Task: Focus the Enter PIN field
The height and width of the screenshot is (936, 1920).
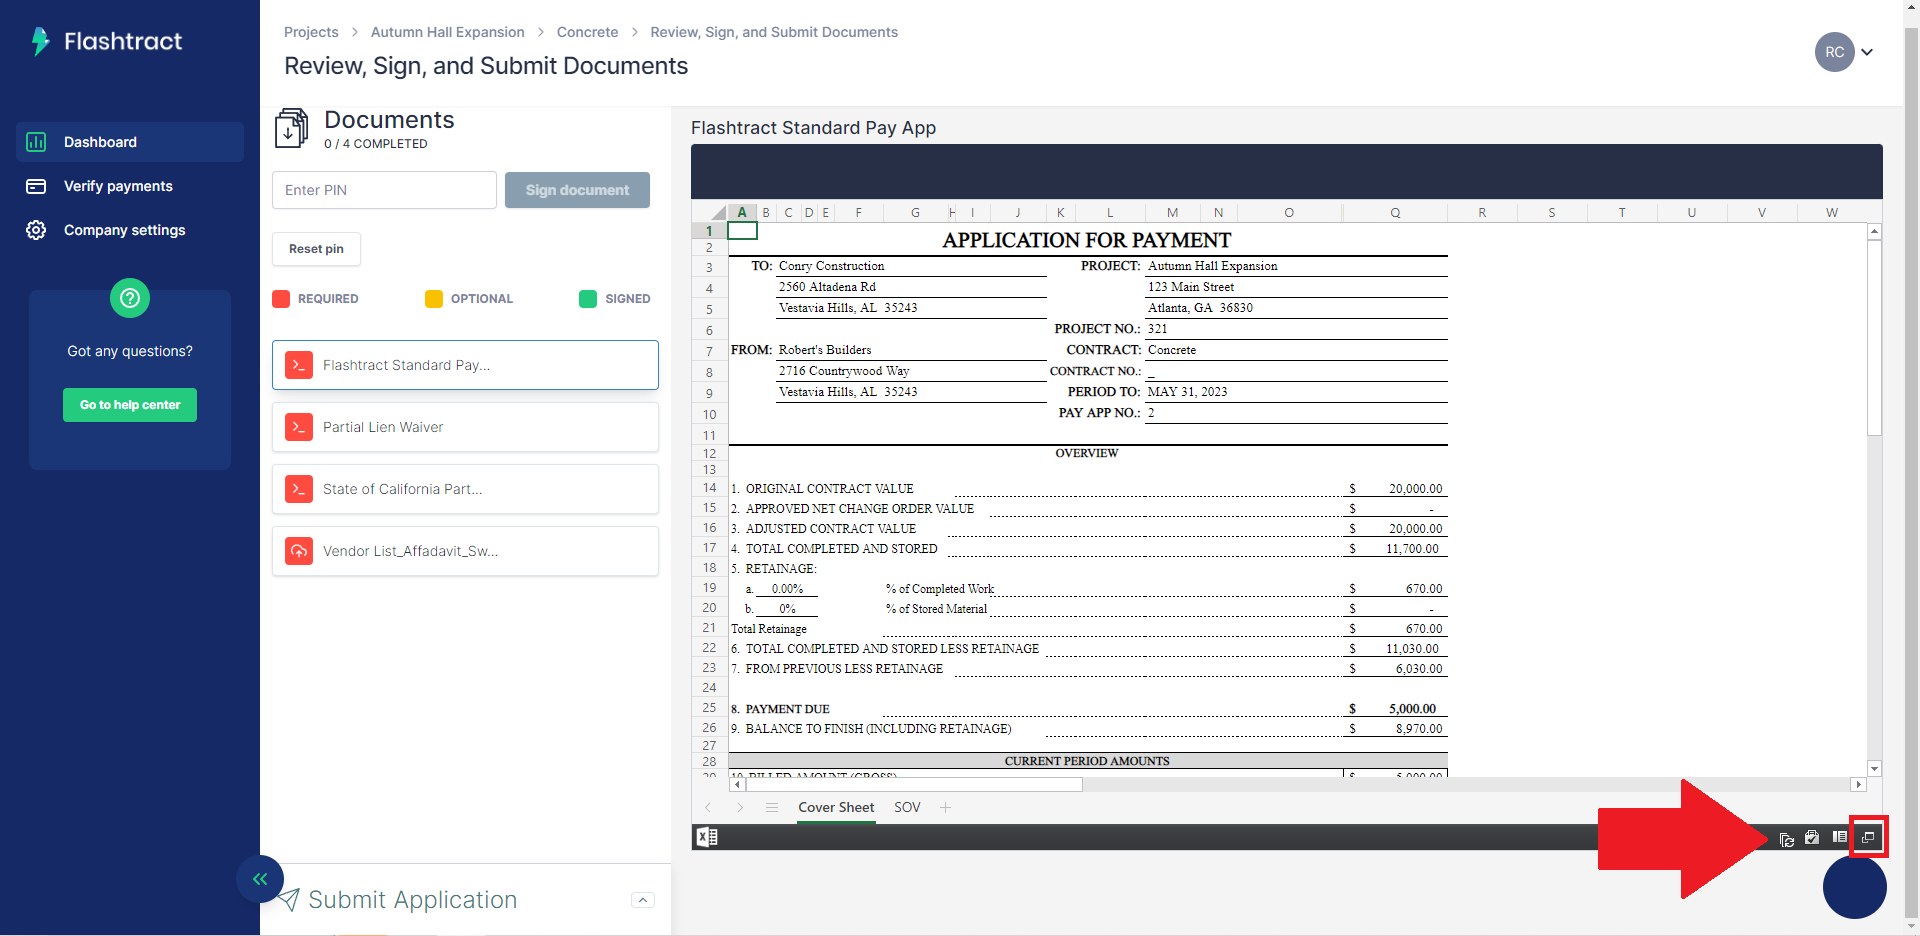Action: coord(384,190)
